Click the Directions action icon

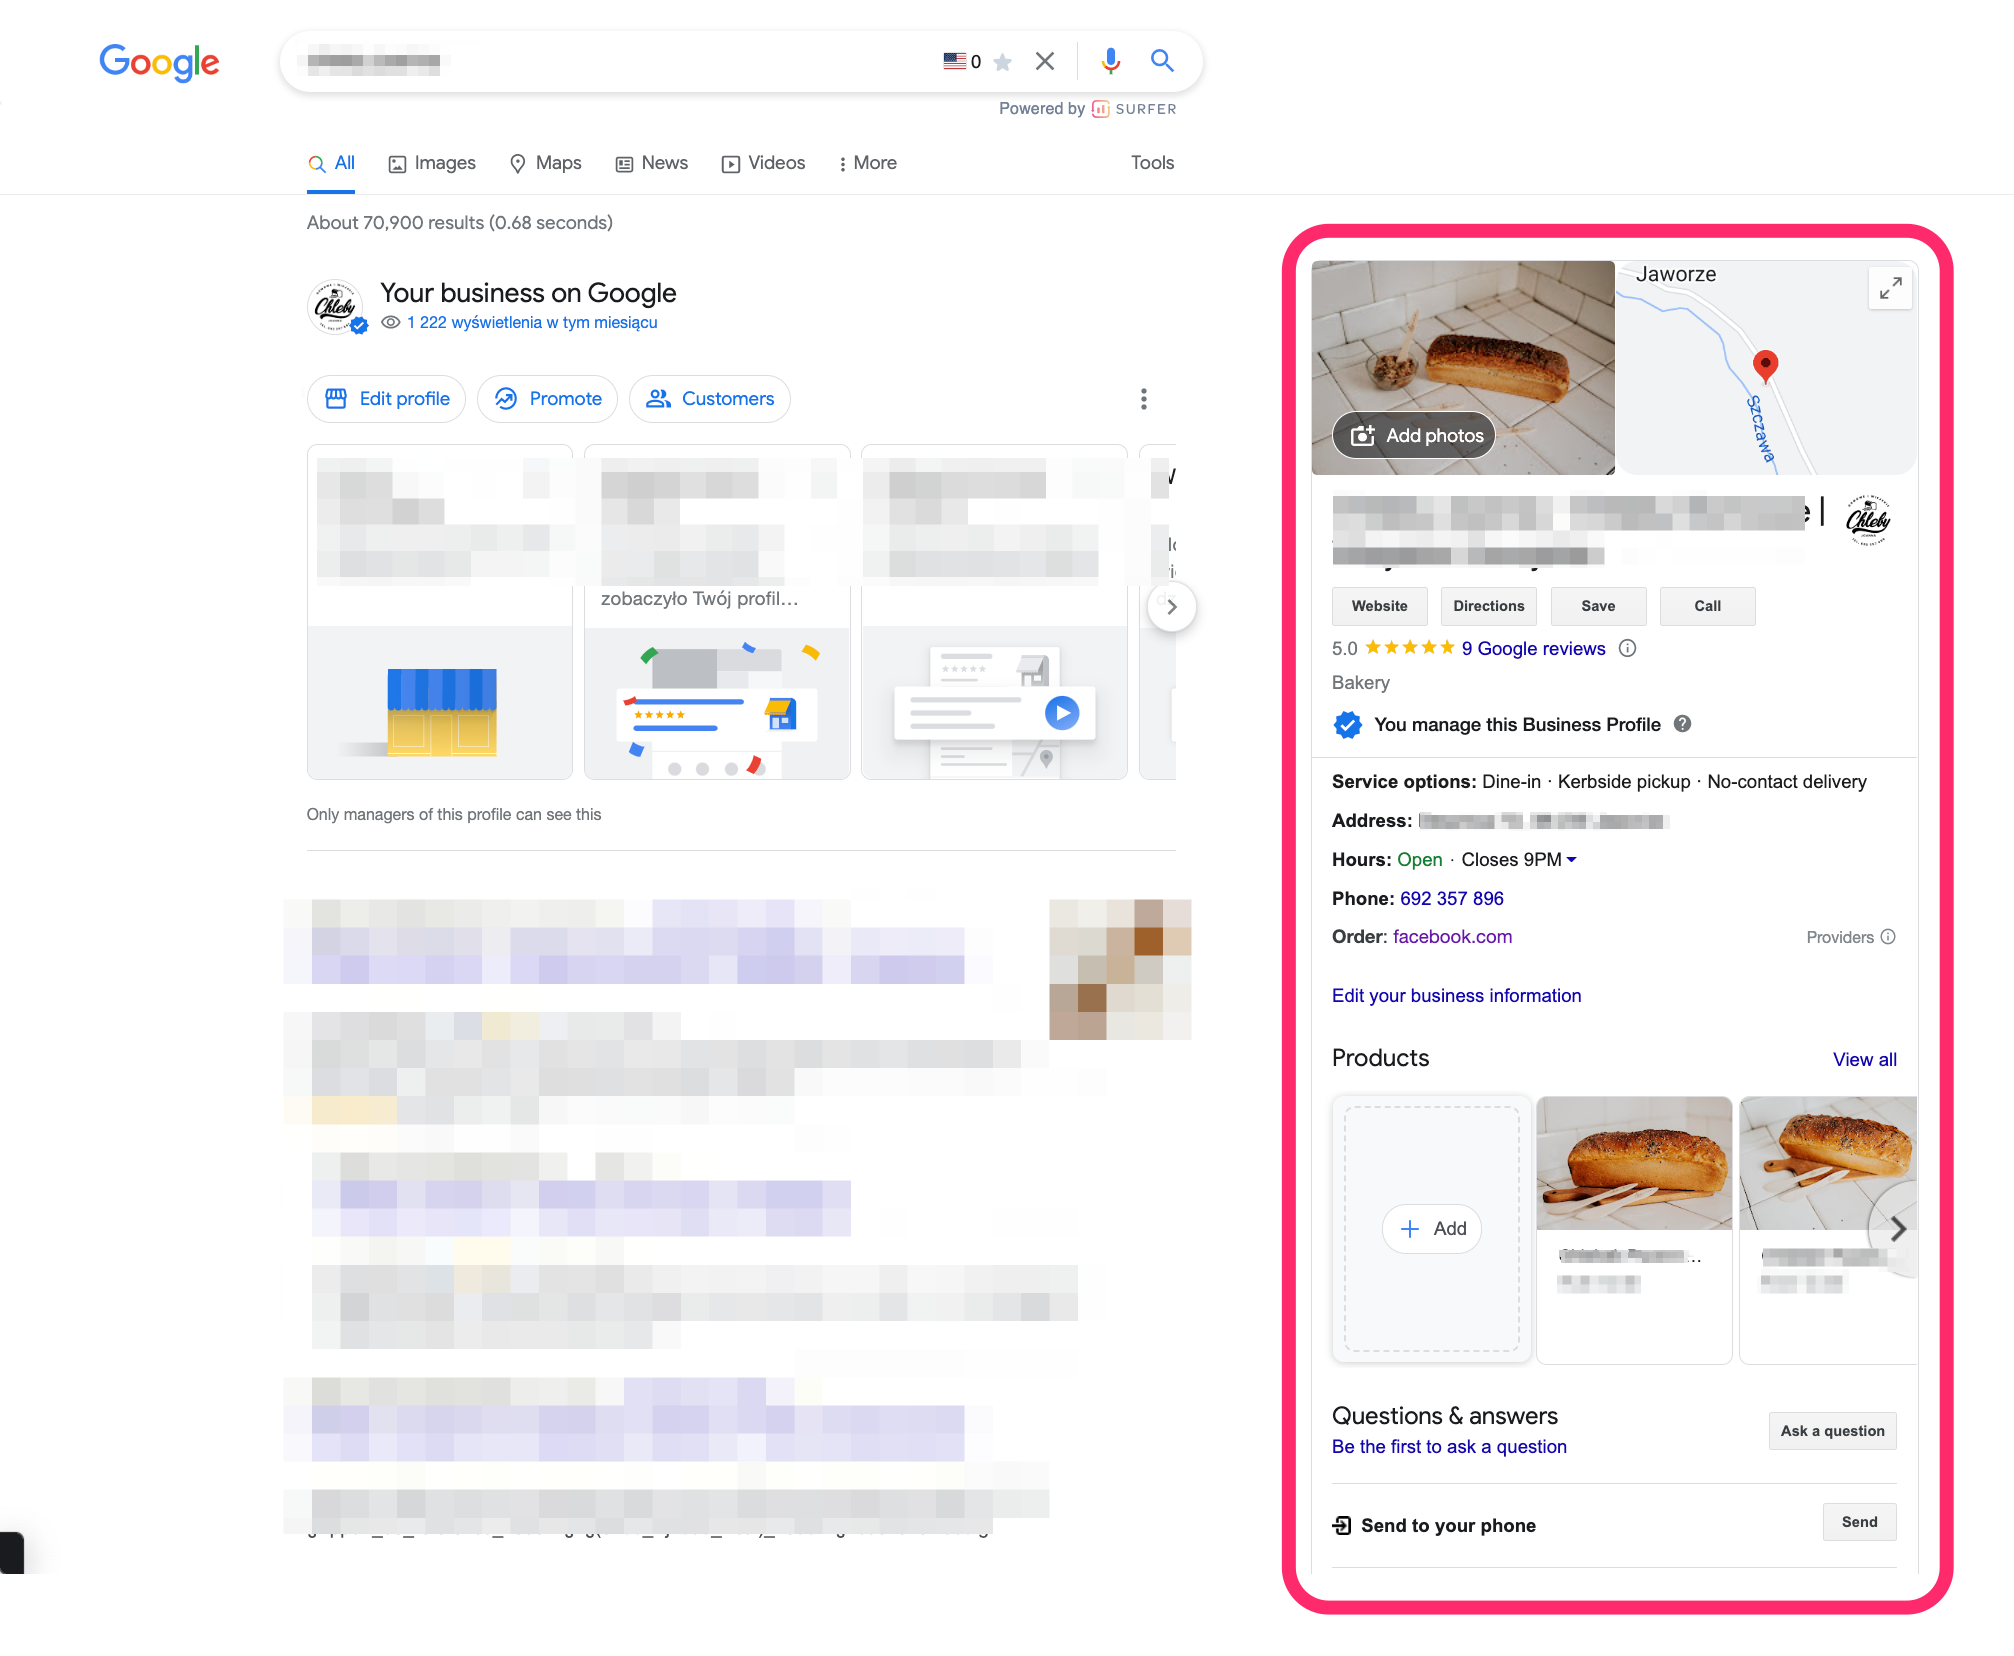pos(1489,606)
